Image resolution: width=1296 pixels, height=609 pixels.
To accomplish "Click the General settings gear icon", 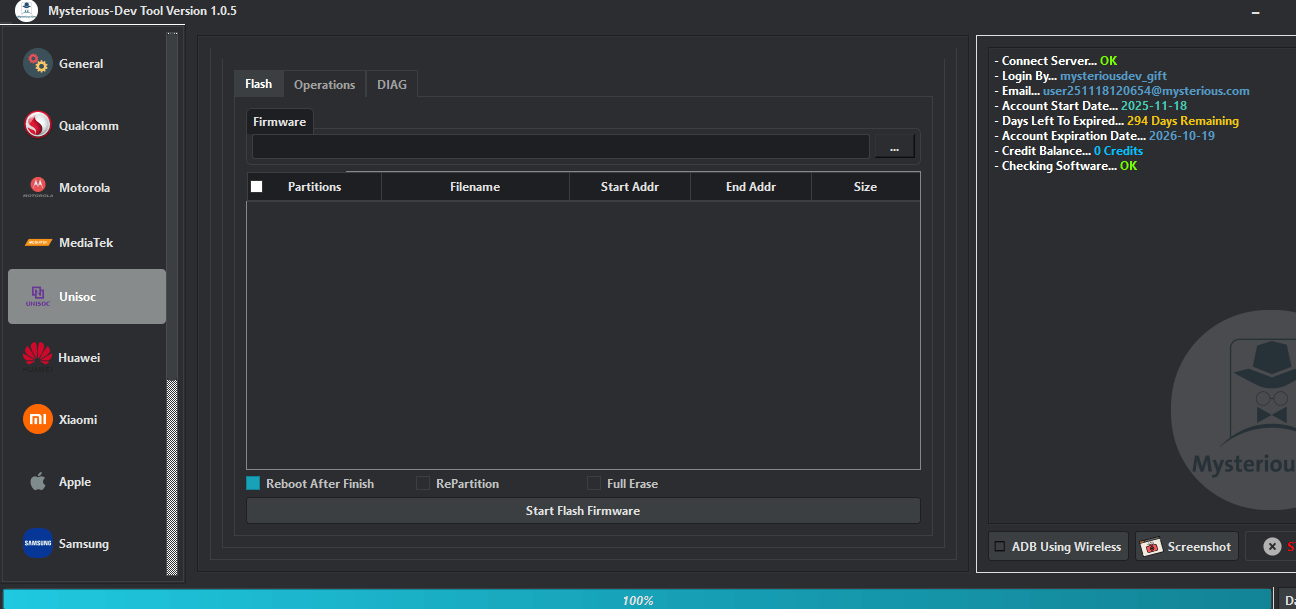I will tap(37, 63).
